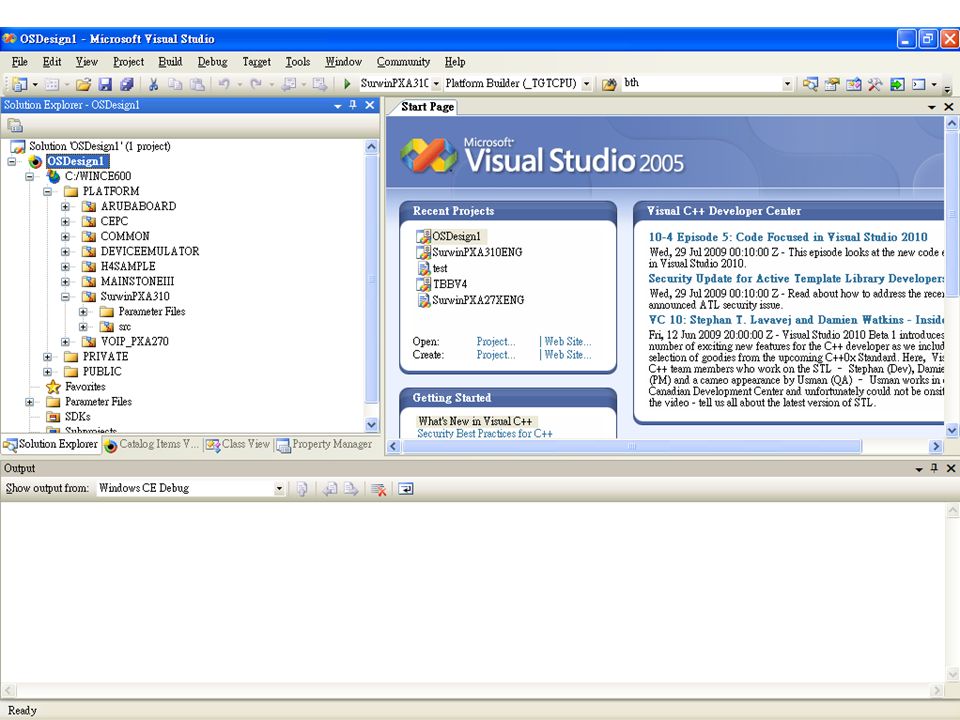Select the DEVICEEMULATOR tree item
The height and width of the screenshot is (720, 960).
tap(149, 252)
